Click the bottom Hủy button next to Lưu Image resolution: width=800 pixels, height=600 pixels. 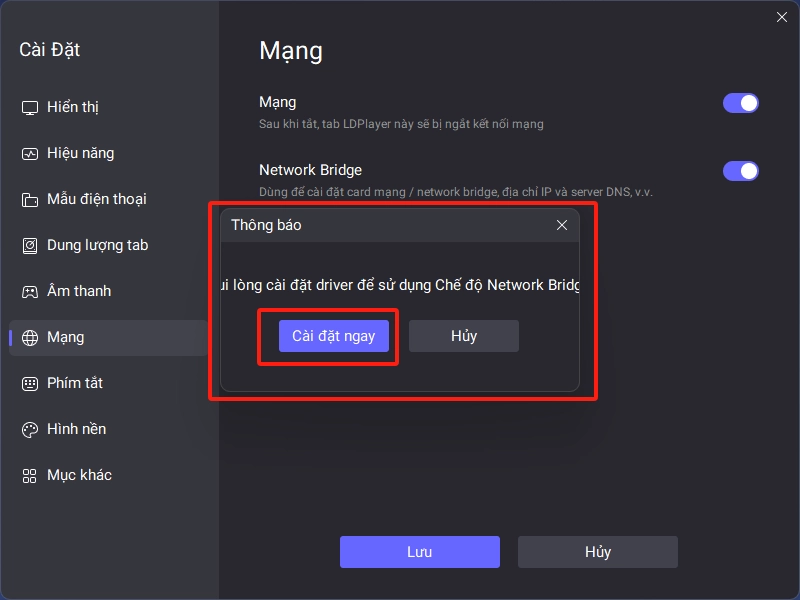click(598, 552)
